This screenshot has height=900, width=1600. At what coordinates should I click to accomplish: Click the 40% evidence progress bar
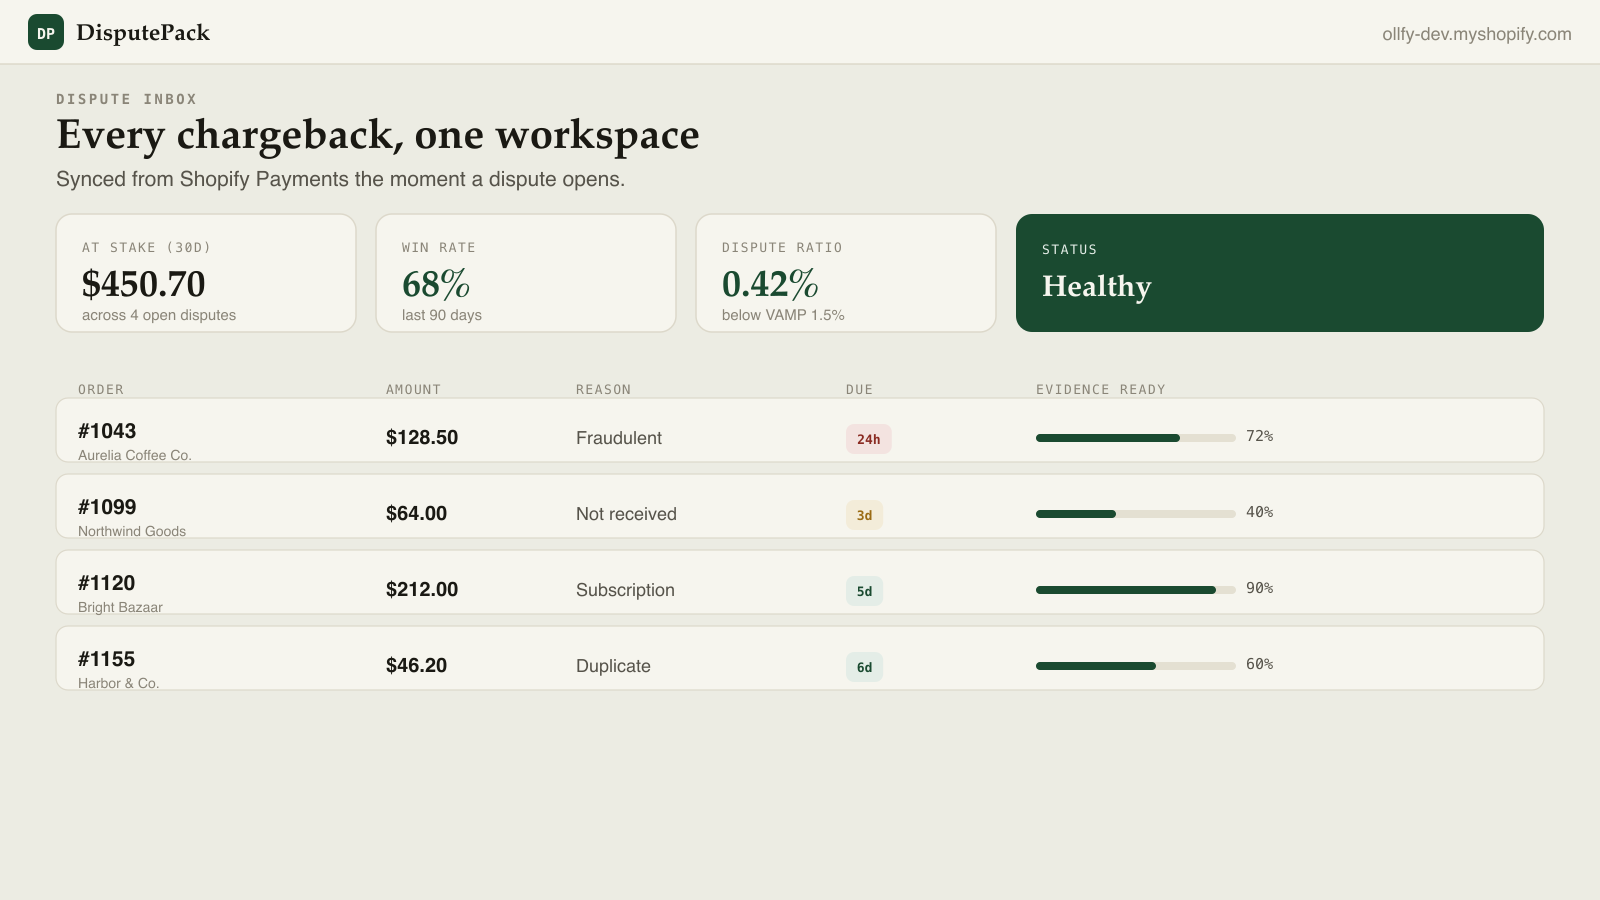click(1136, 514)
